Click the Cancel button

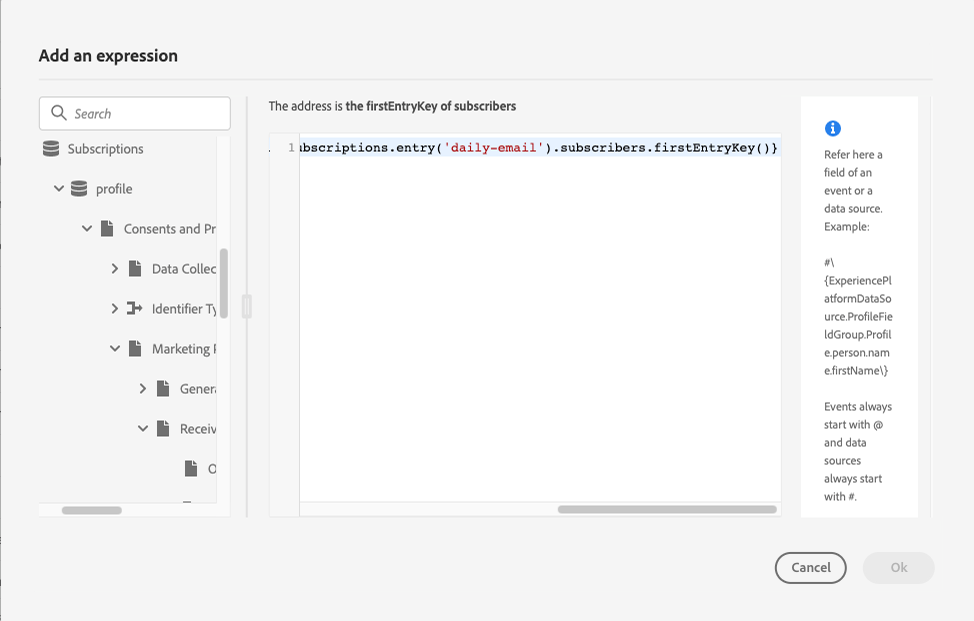(811, 568)
